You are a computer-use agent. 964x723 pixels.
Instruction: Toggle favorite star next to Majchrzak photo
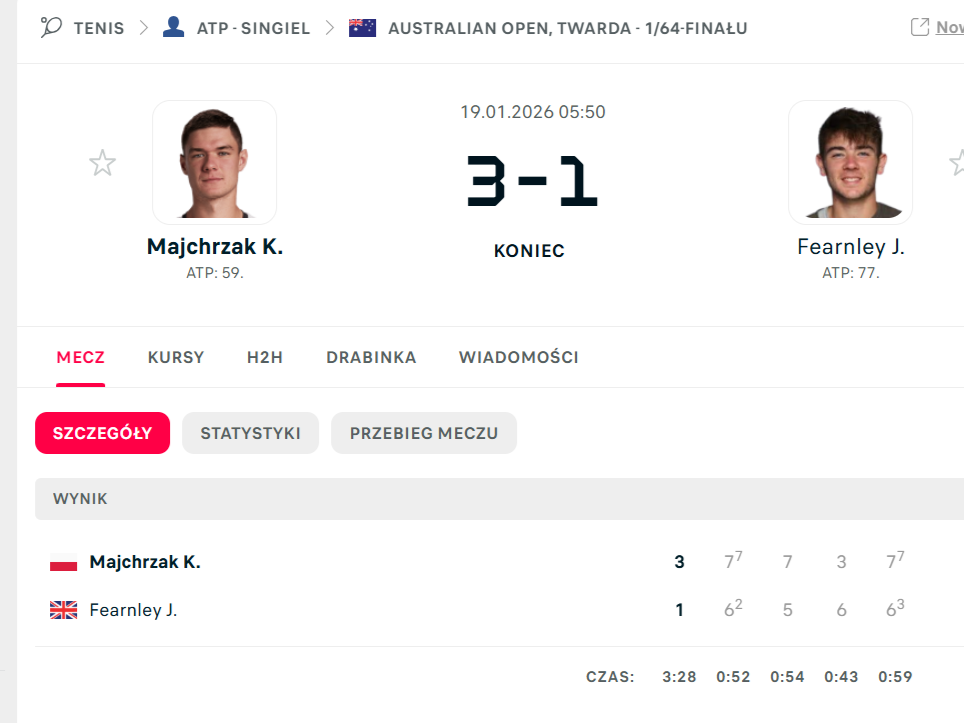click(x=102, y=162)
